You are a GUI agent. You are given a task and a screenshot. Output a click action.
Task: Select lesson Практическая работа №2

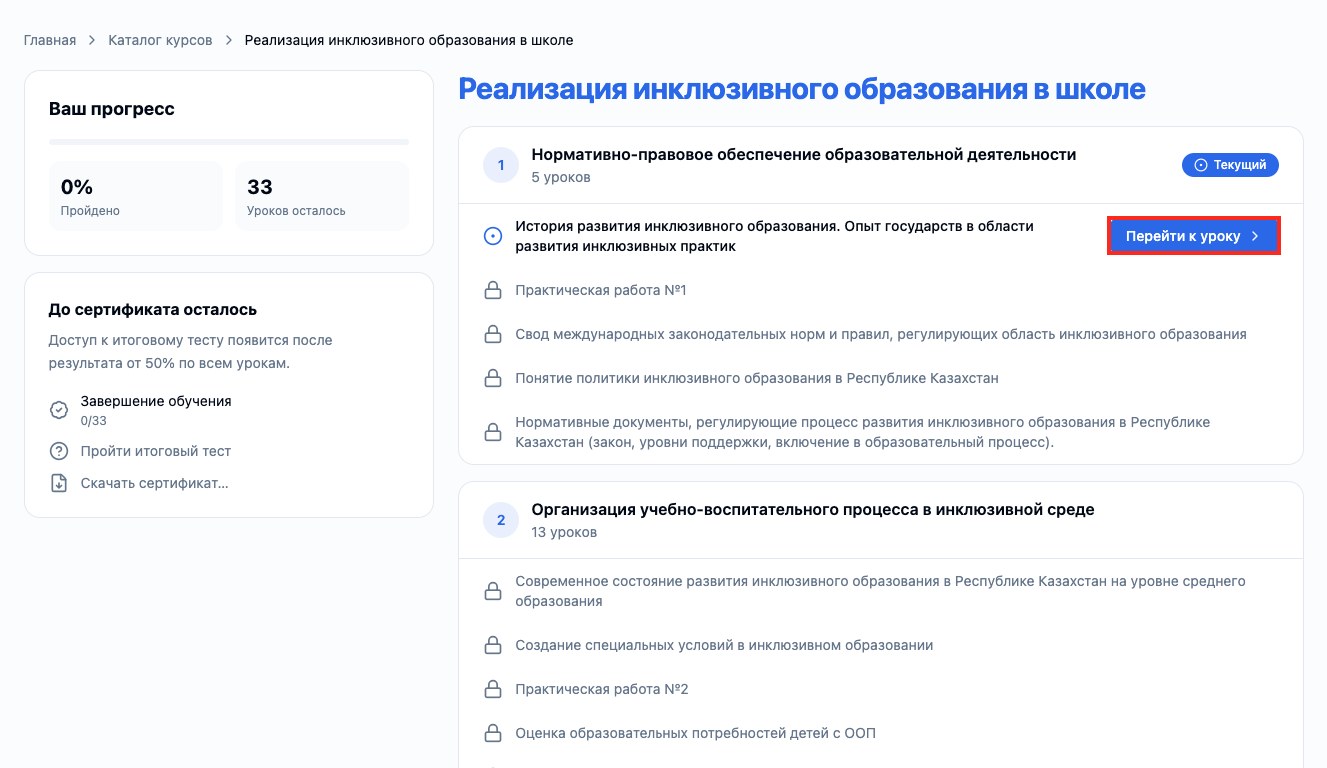[602, 689]
